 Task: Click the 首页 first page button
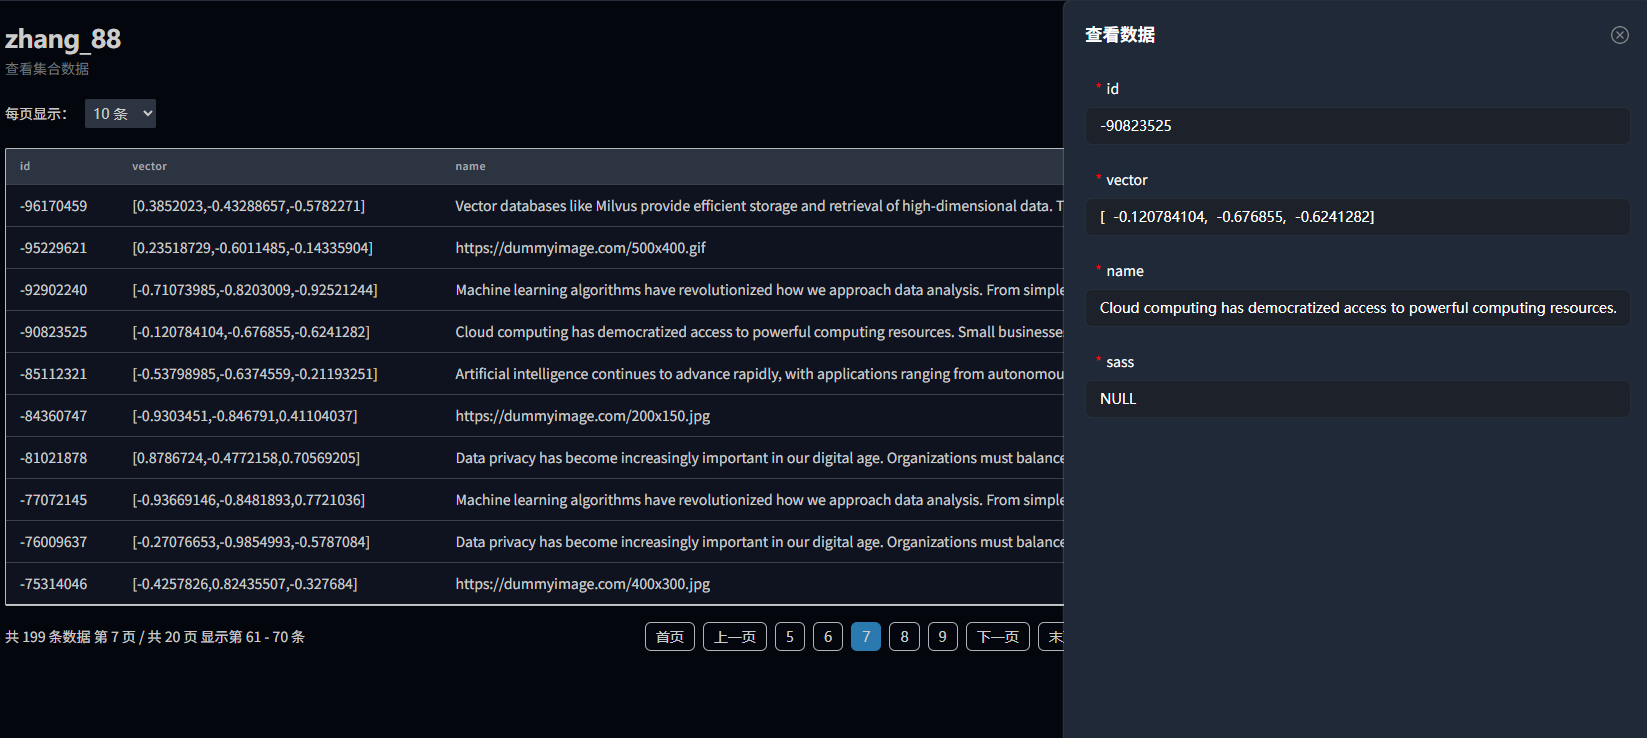[669, 637]
